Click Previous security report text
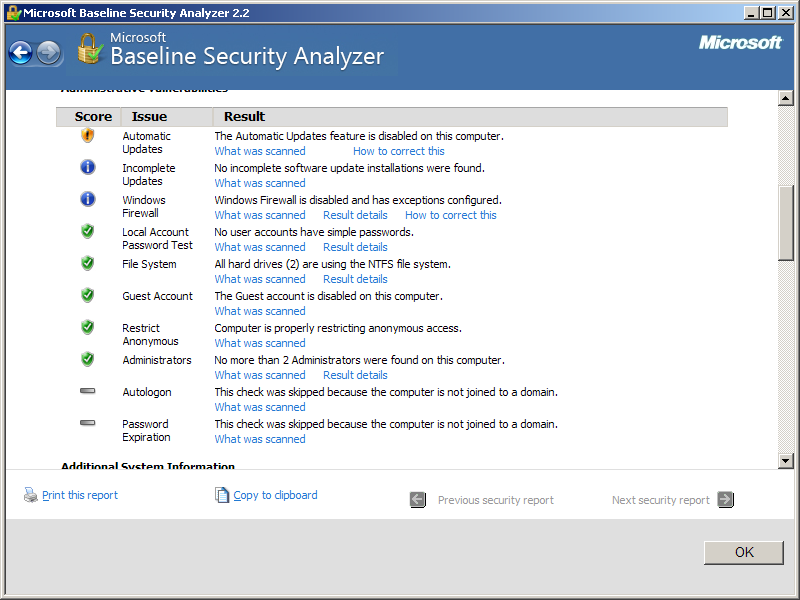The width and height of the screenshot is (800, 600). tap(496, 500)
